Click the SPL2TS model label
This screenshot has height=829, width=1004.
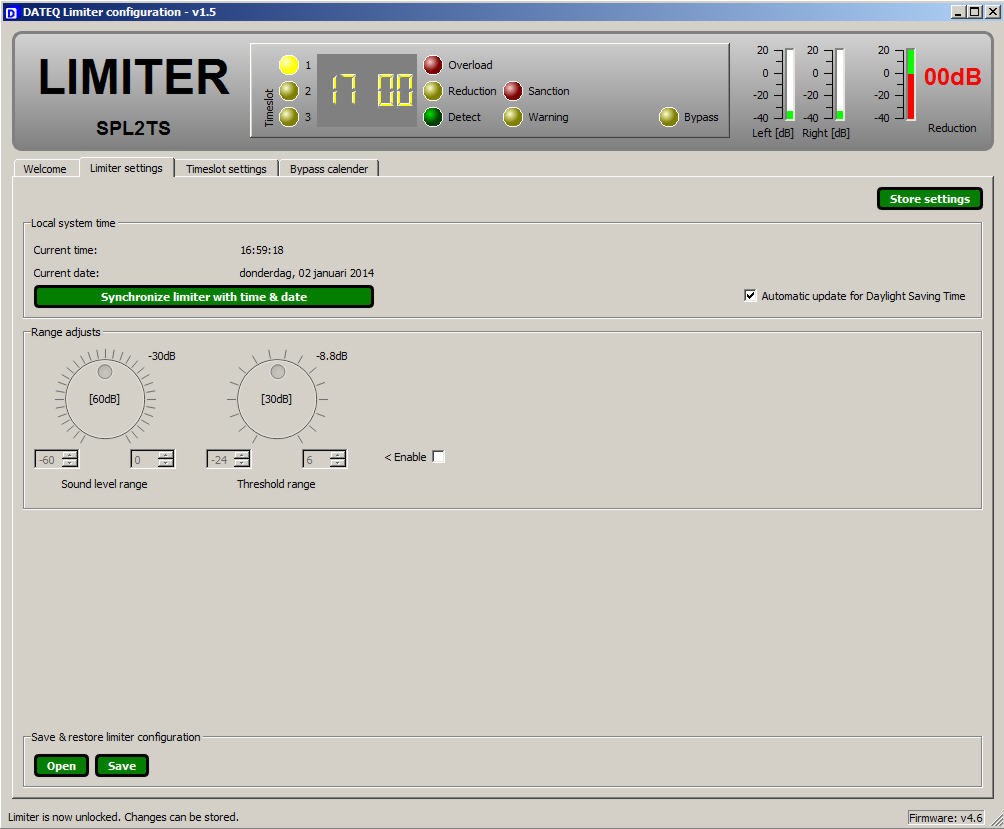click(133, 128)
